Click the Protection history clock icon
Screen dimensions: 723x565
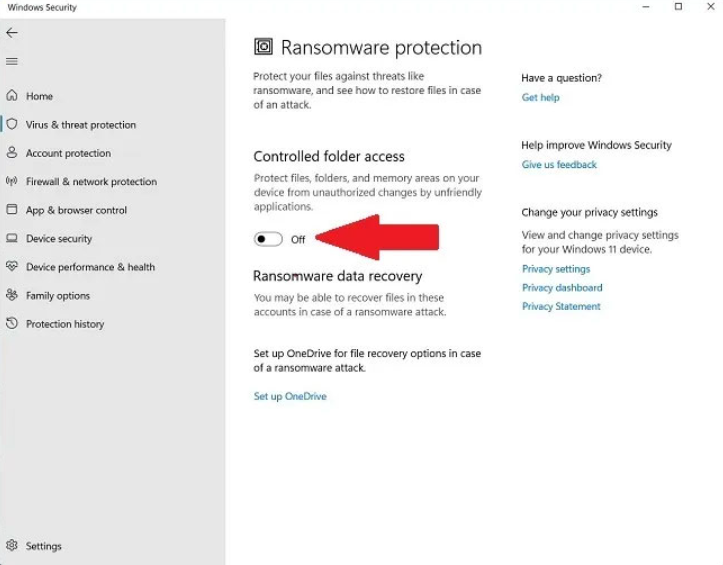click(x=12, y=324)
